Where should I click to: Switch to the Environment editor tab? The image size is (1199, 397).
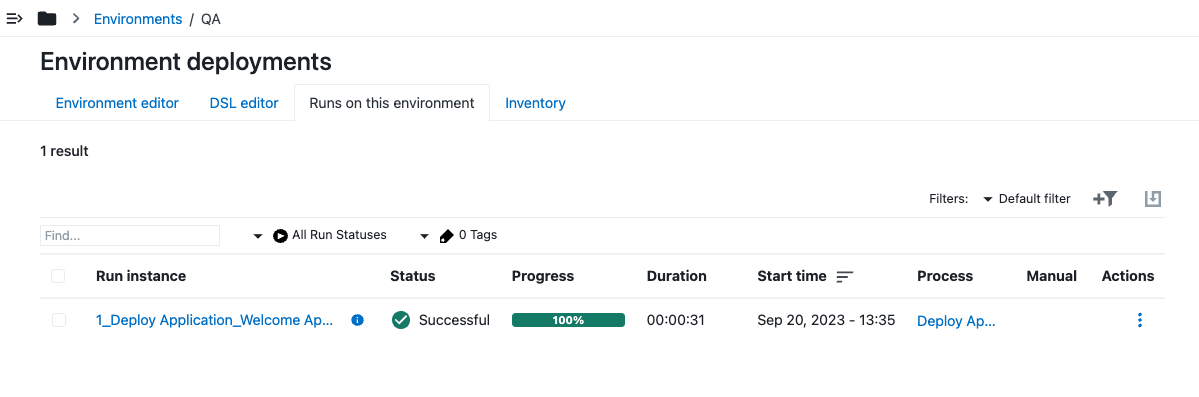pyautogui.click(x=117, y=103)
